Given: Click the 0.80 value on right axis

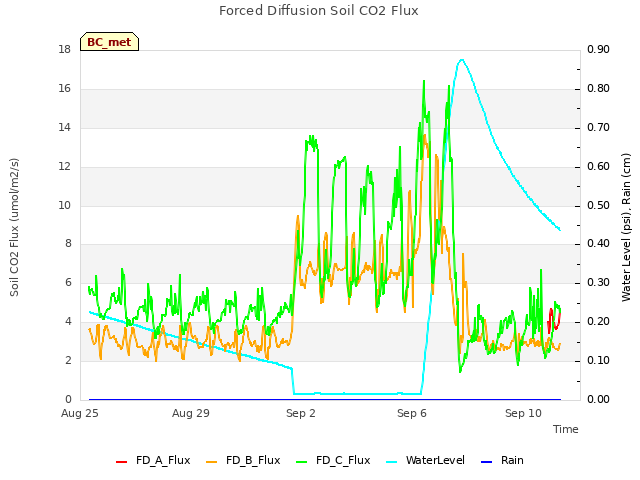Looking at the screenshot, I should coord(598,89).
